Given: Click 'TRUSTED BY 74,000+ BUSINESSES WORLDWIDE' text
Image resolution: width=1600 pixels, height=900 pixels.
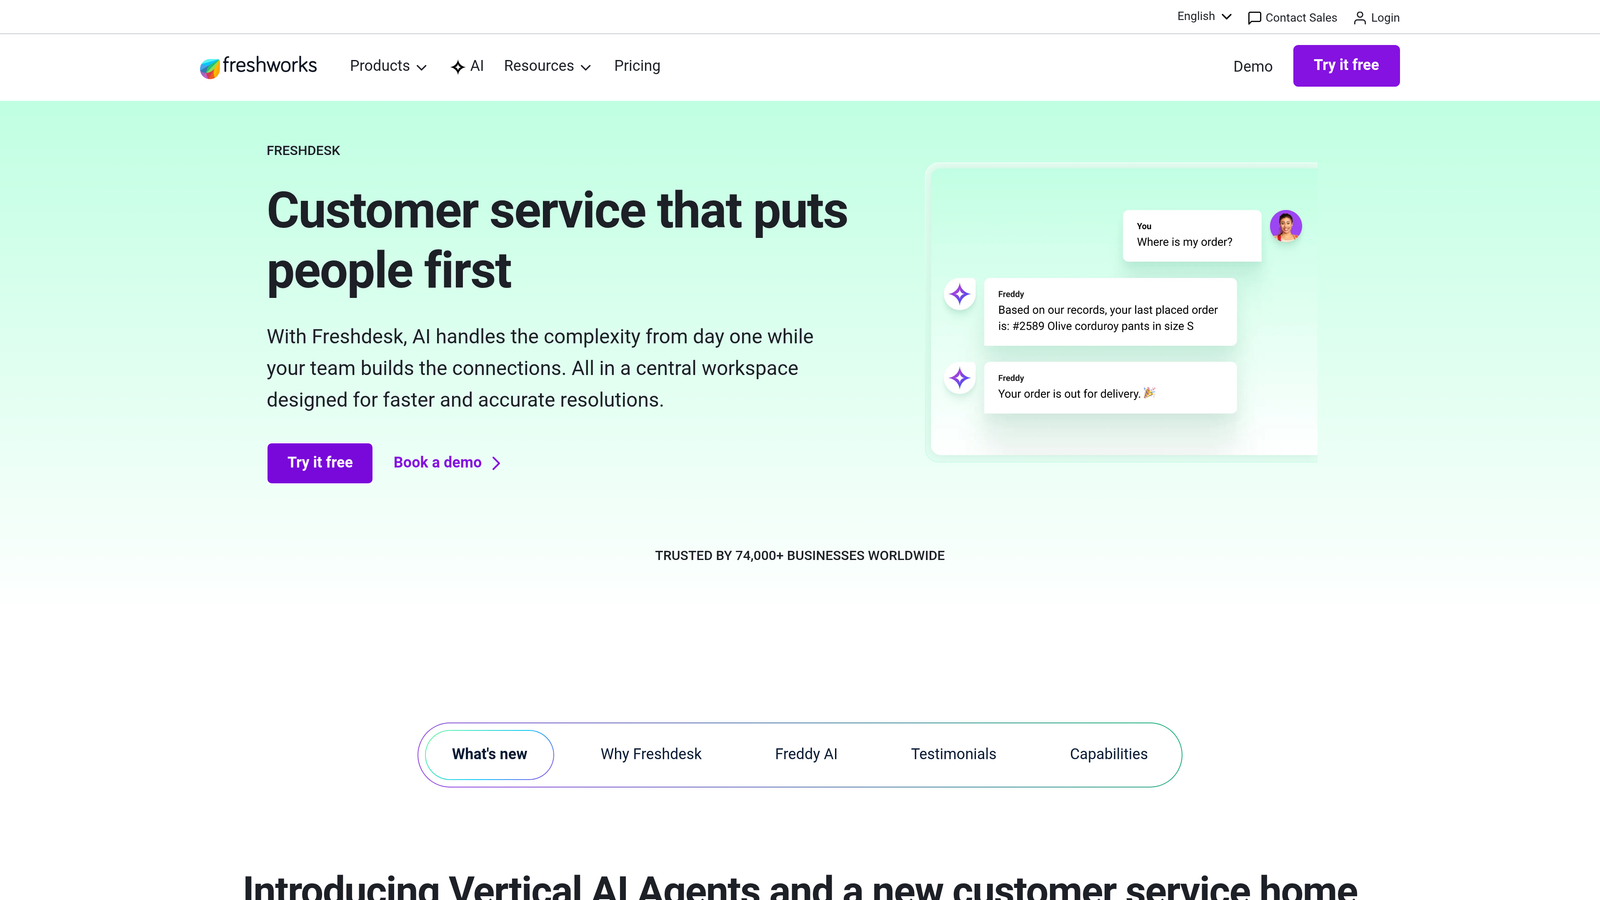Looking at the screenshot, I should point(800,556).
